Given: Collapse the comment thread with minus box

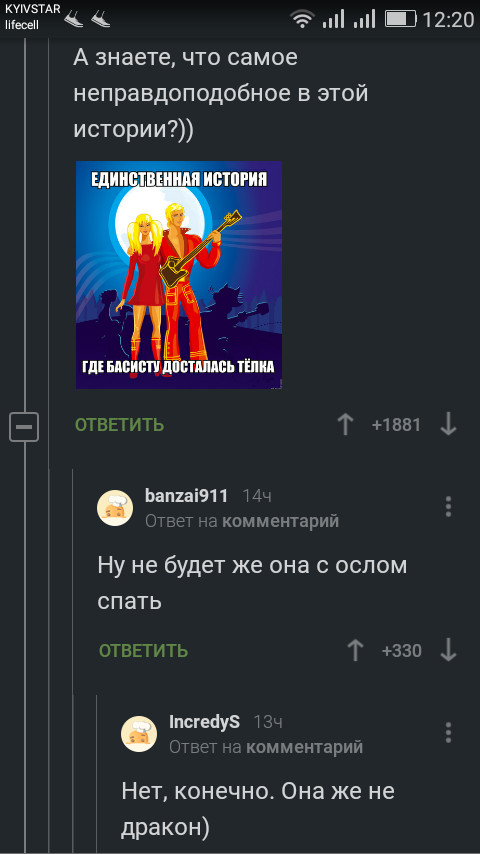Looking at the screenshot, I should tap(24, 426).
